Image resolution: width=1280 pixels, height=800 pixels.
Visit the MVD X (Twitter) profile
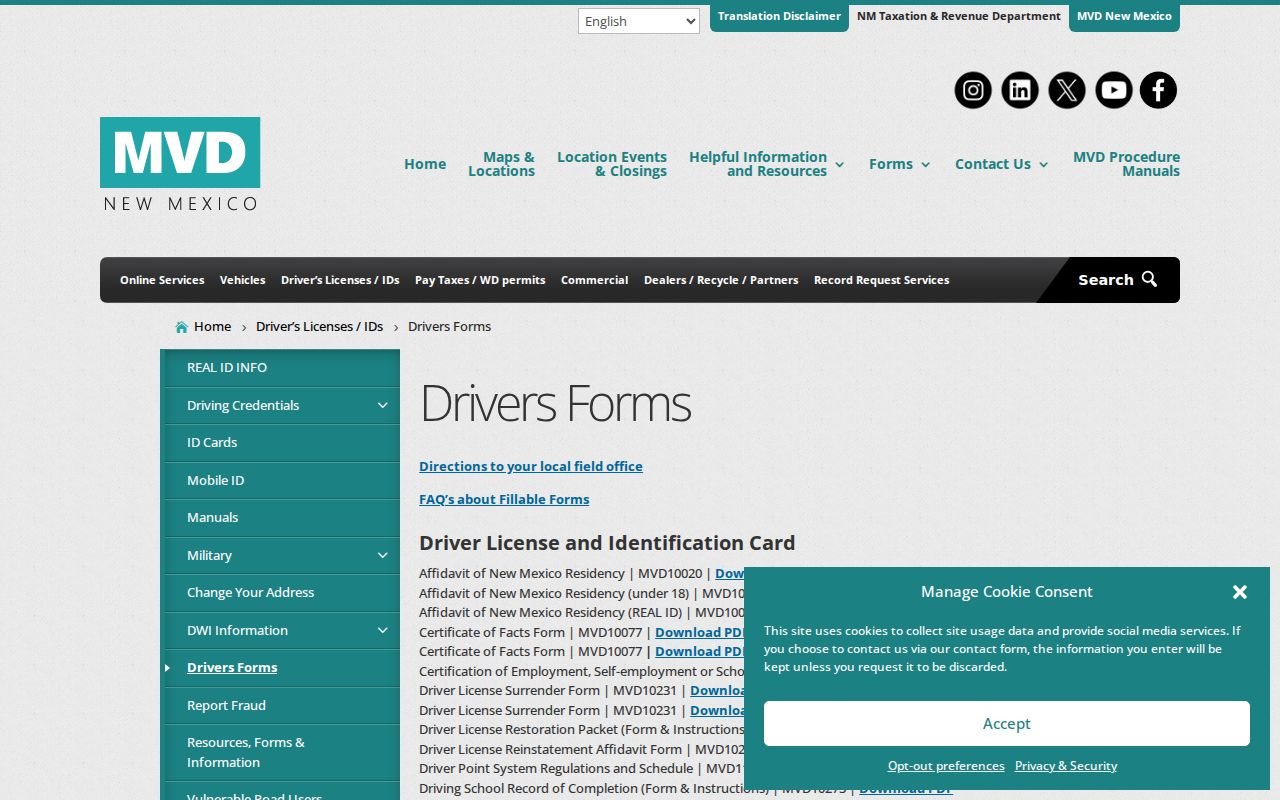pos(1067,91)
